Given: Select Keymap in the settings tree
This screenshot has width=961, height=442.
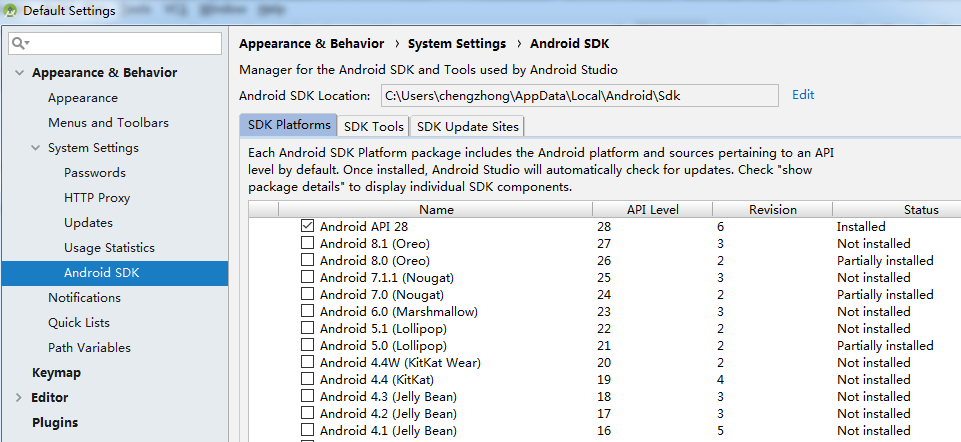Looking at the screenshot, I should click(56, 373).
